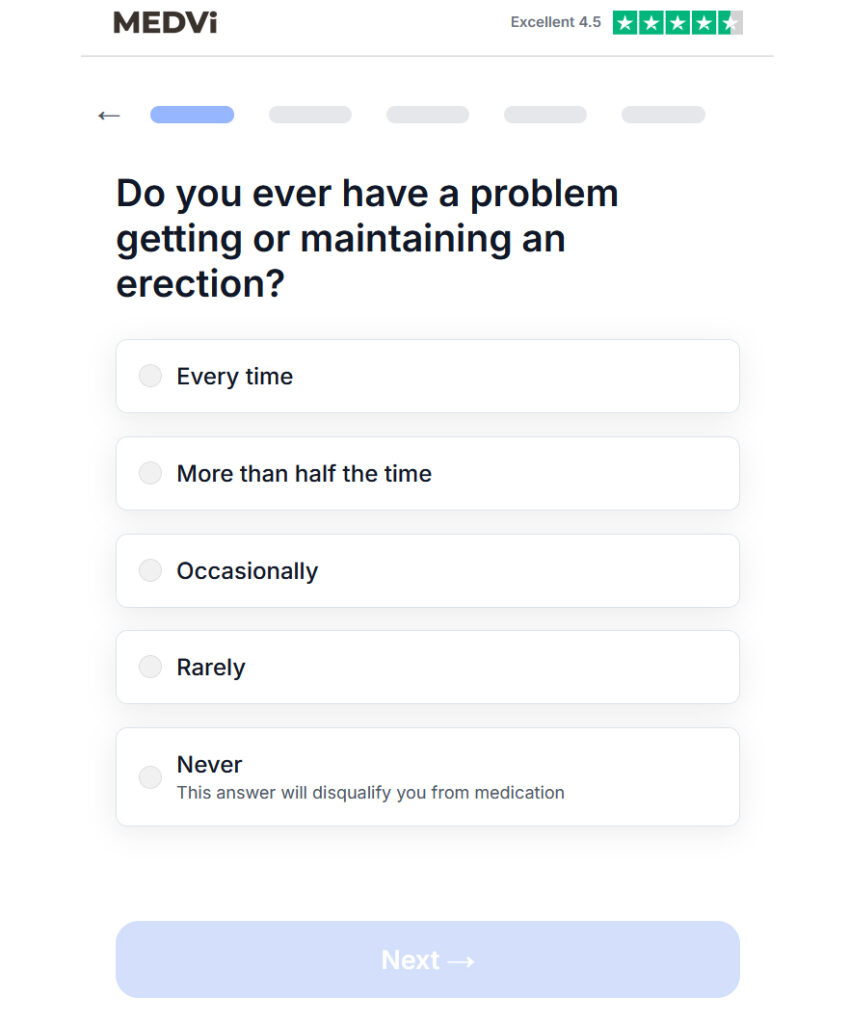
Task: Choose the Rarely answer card
Action: [428, 667]
